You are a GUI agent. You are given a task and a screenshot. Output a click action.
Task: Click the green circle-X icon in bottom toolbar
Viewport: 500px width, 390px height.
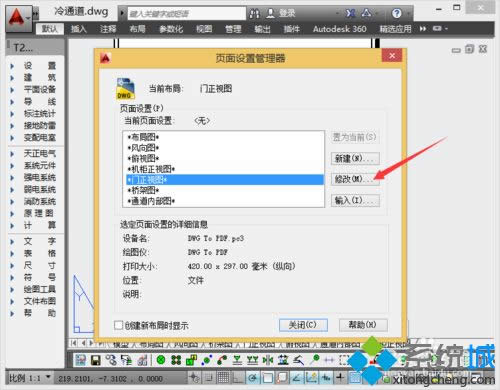161,360
